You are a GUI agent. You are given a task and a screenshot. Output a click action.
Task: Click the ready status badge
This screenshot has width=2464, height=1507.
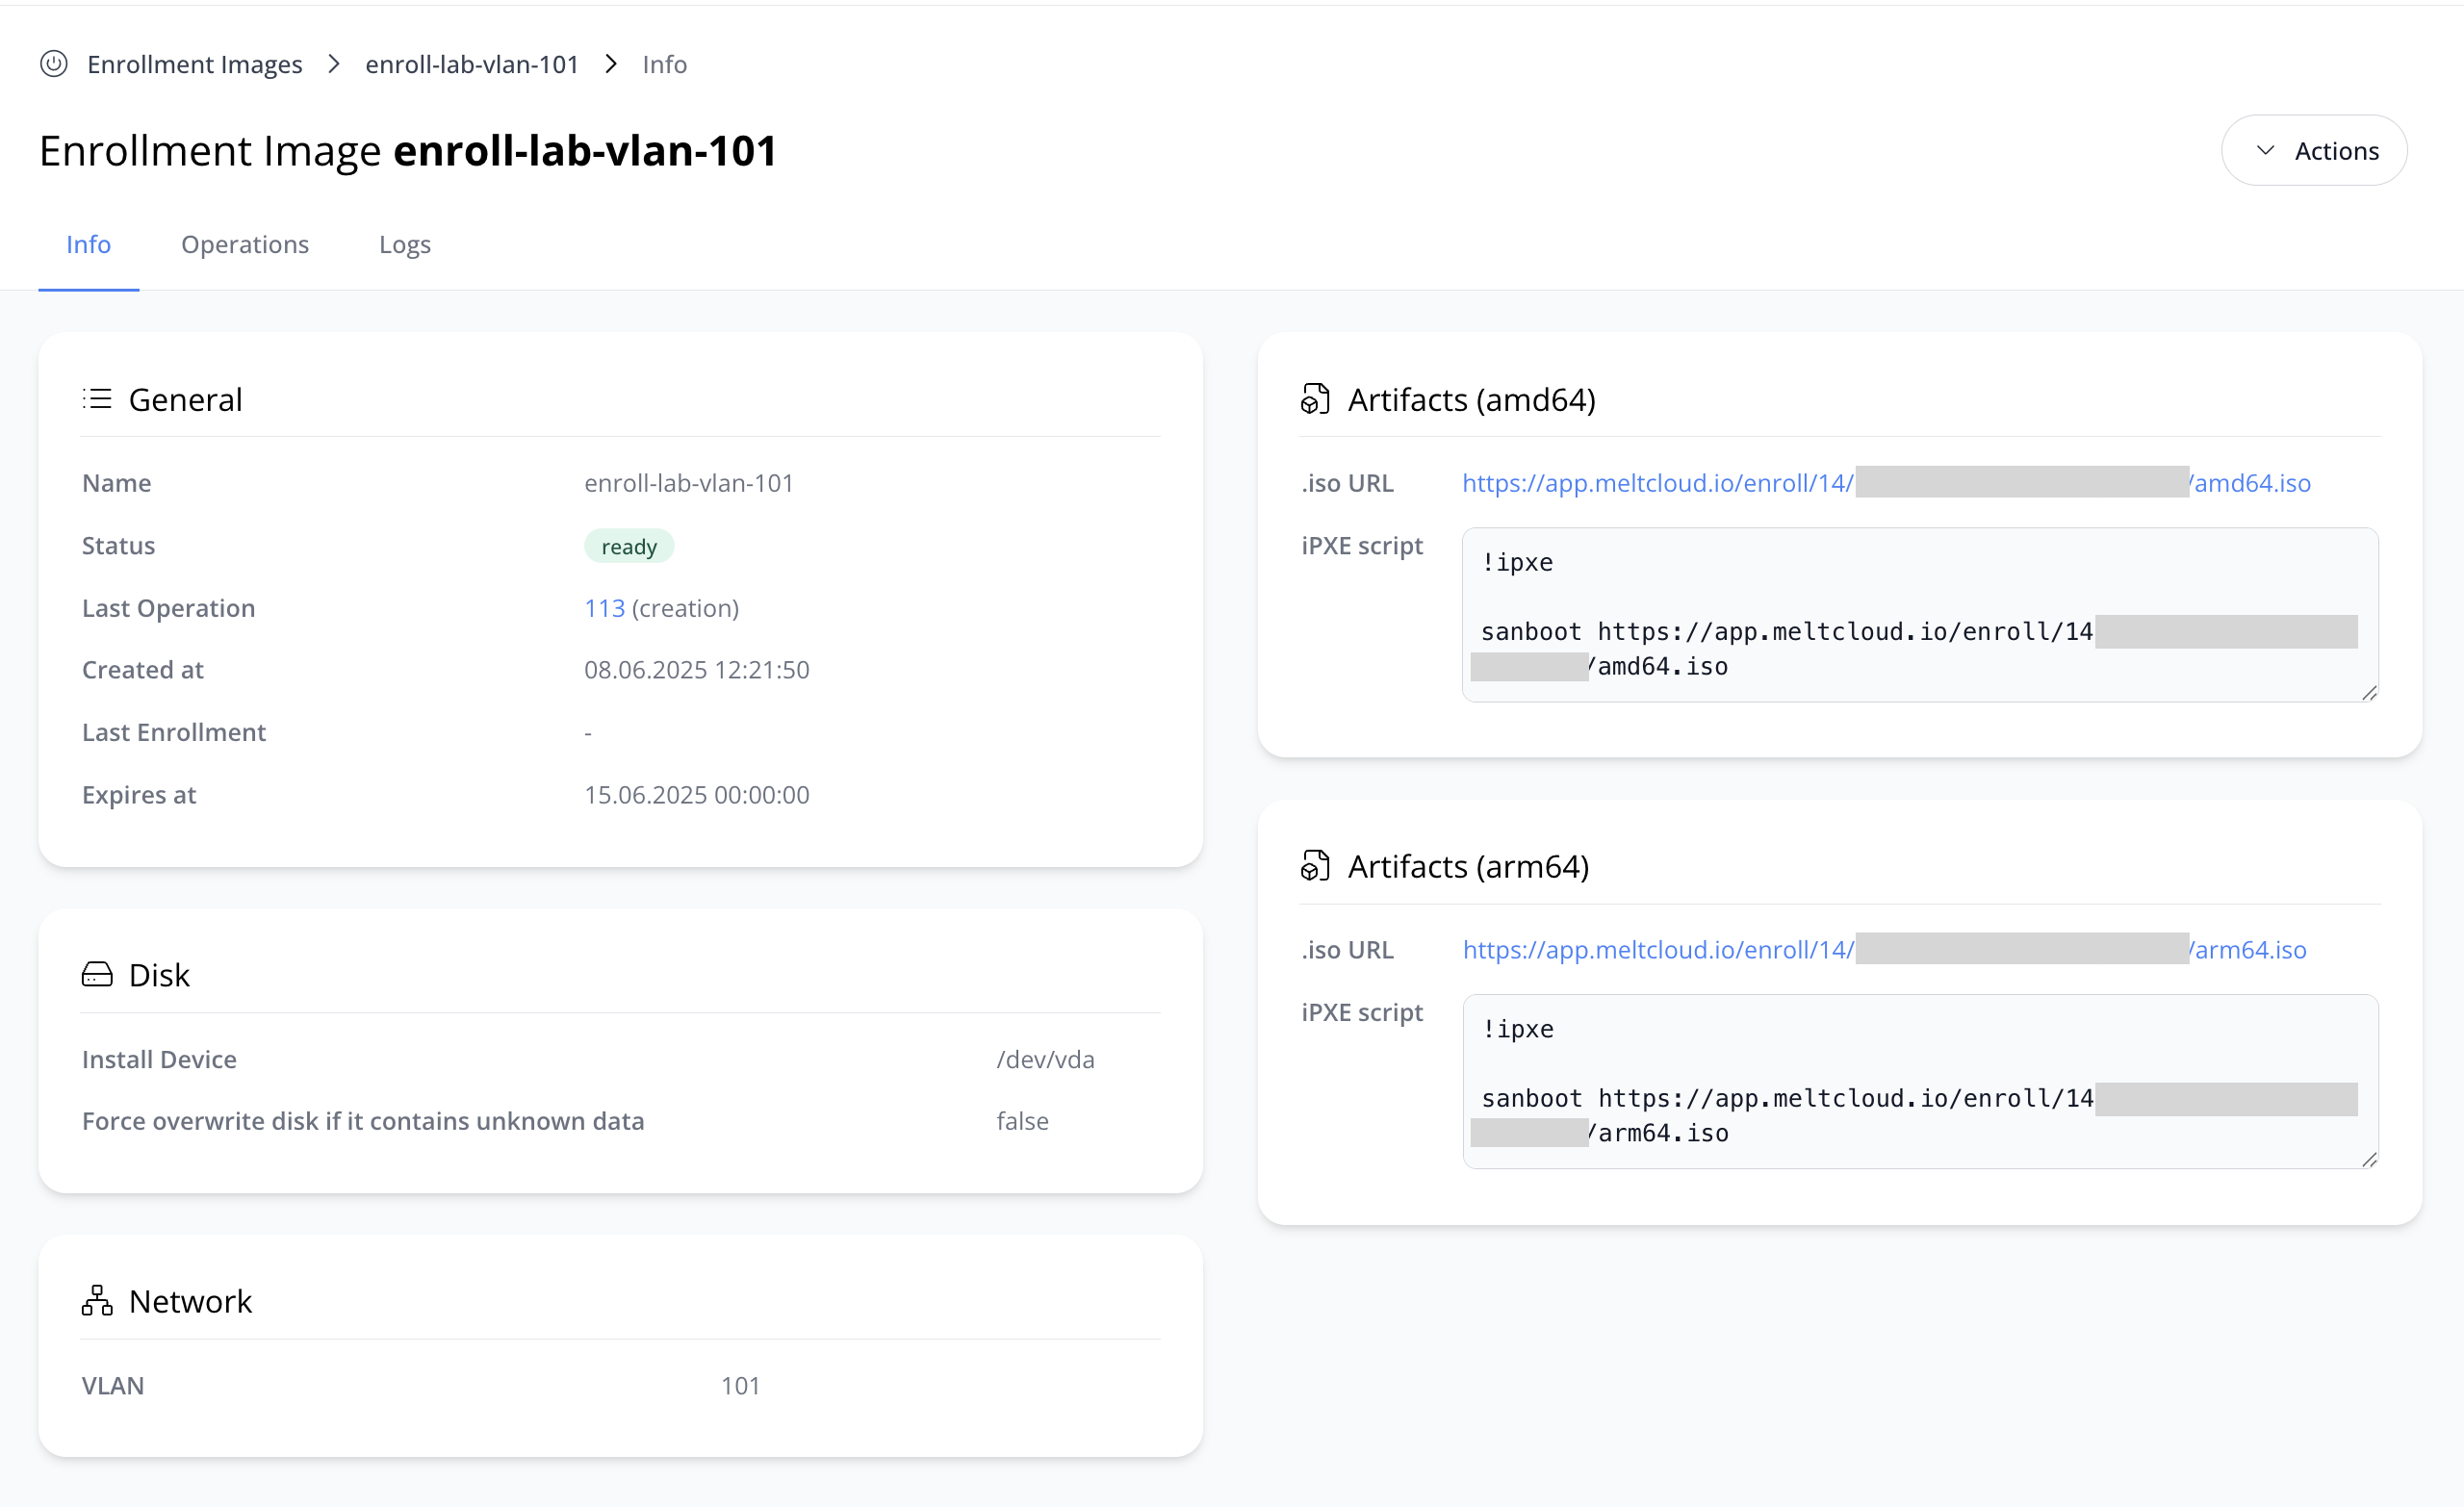[629, 546]
